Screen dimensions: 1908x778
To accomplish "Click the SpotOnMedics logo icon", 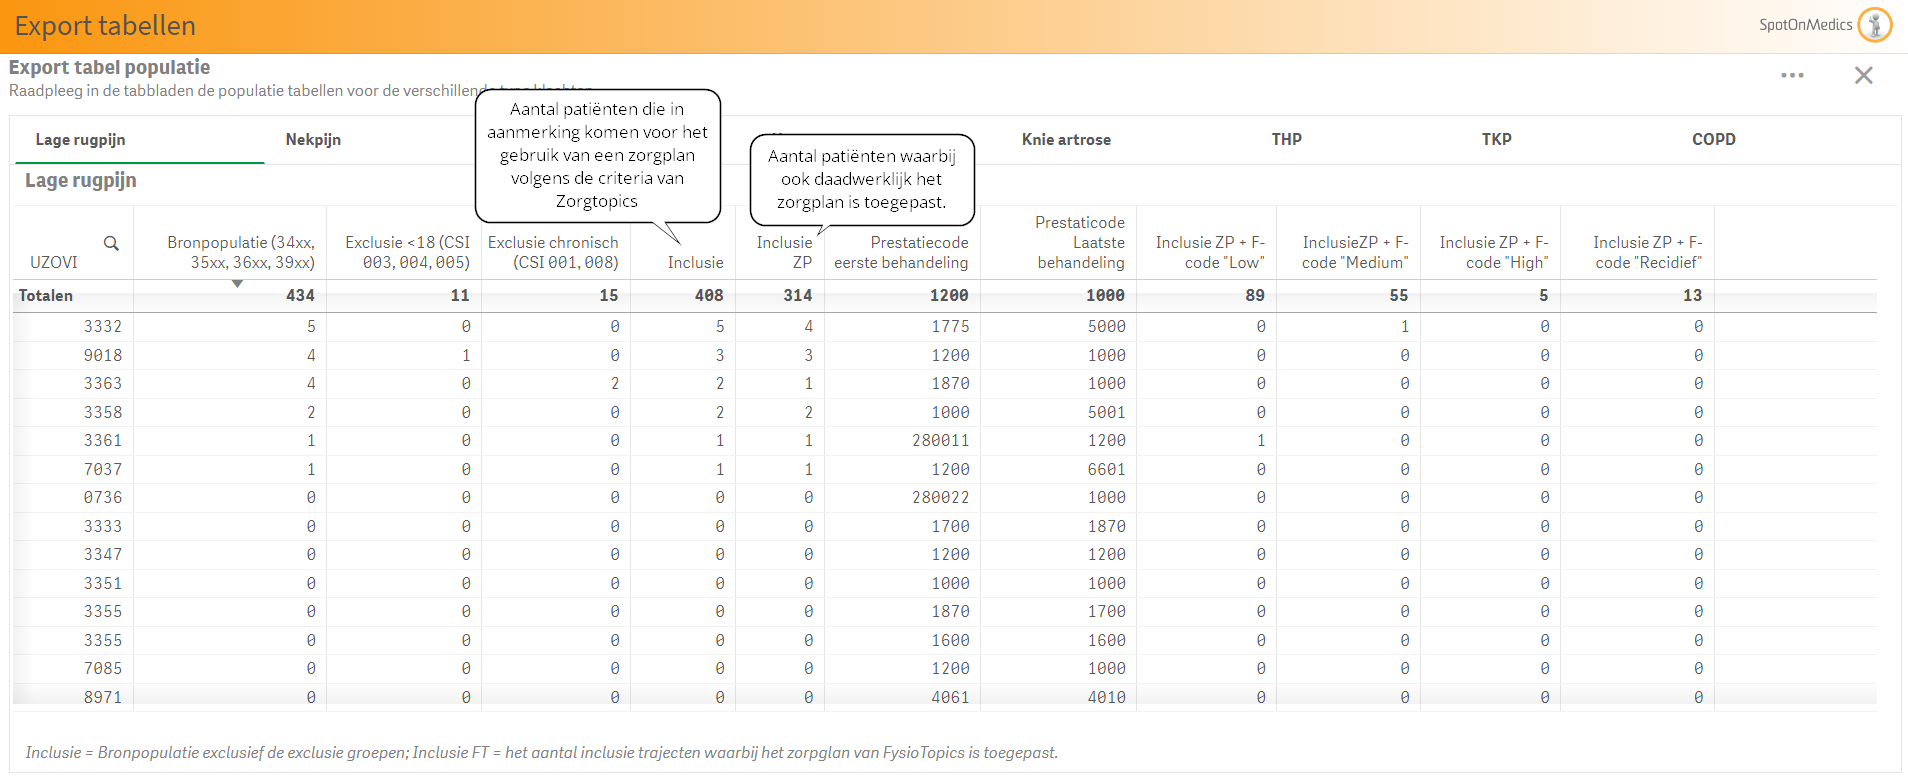I will 1875,25.
